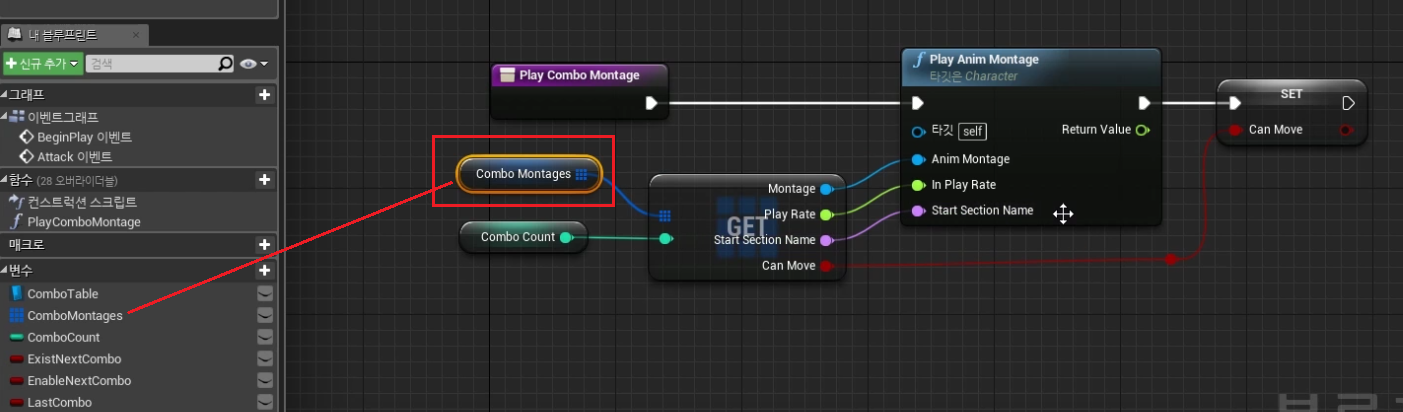The image size is (1403, 412).
Task: Collapse the 그래프 section
Action: [x=4, y=95]
